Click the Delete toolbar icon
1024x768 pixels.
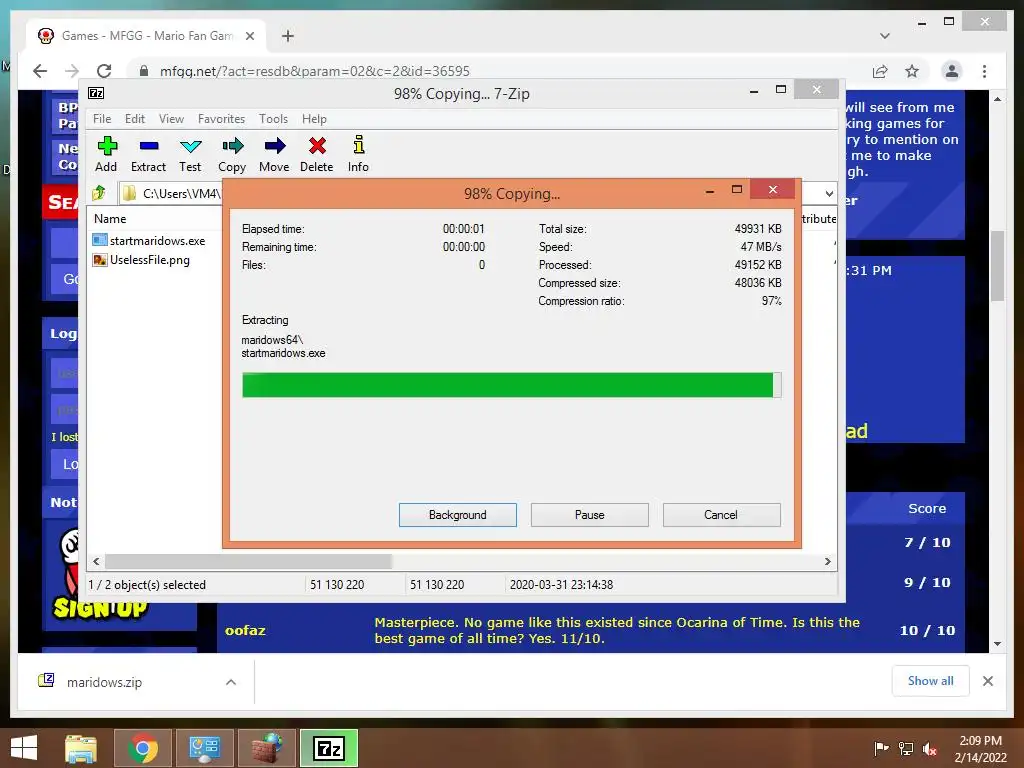[317, 154]
